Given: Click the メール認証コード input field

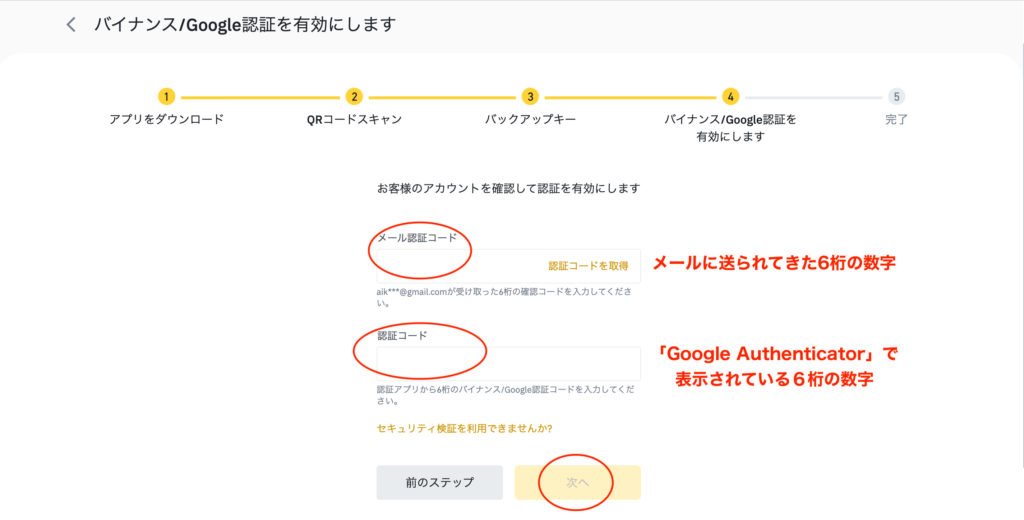Looking at the screenshot, I should (508, 266).
